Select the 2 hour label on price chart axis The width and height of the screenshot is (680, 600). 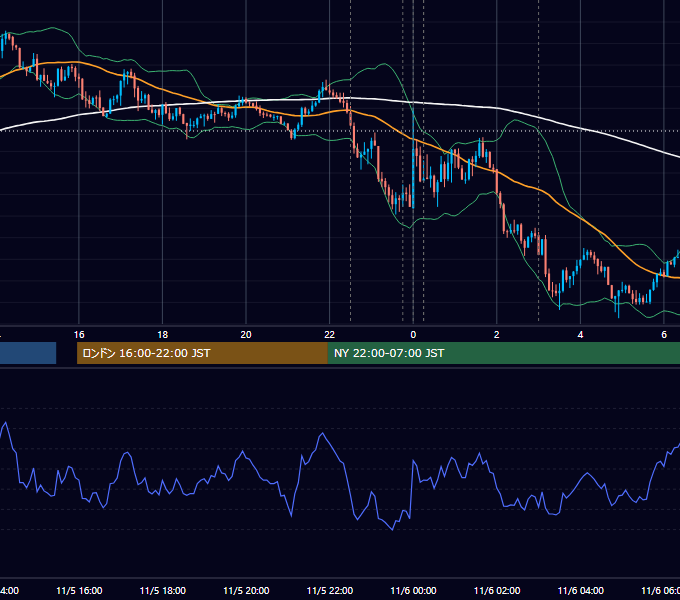497,335
